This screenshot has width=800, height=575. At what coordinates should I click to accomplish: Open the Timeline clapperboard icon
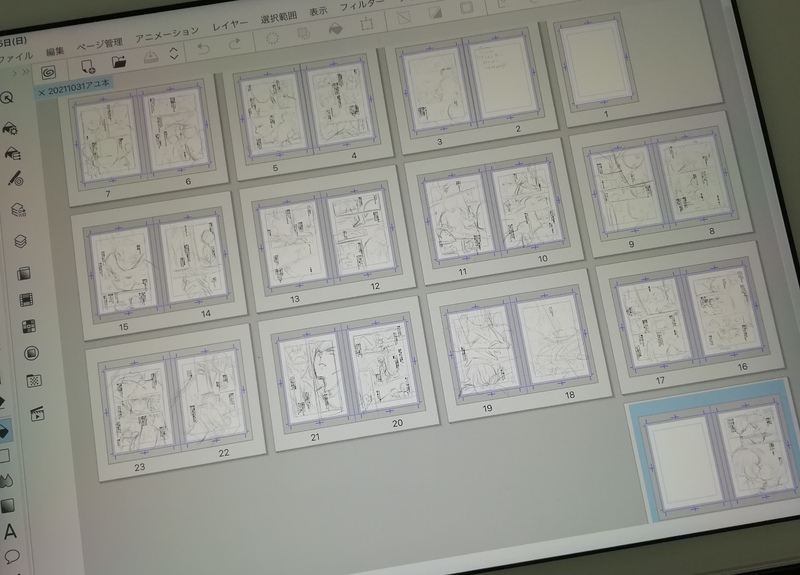tap(37, 413)
